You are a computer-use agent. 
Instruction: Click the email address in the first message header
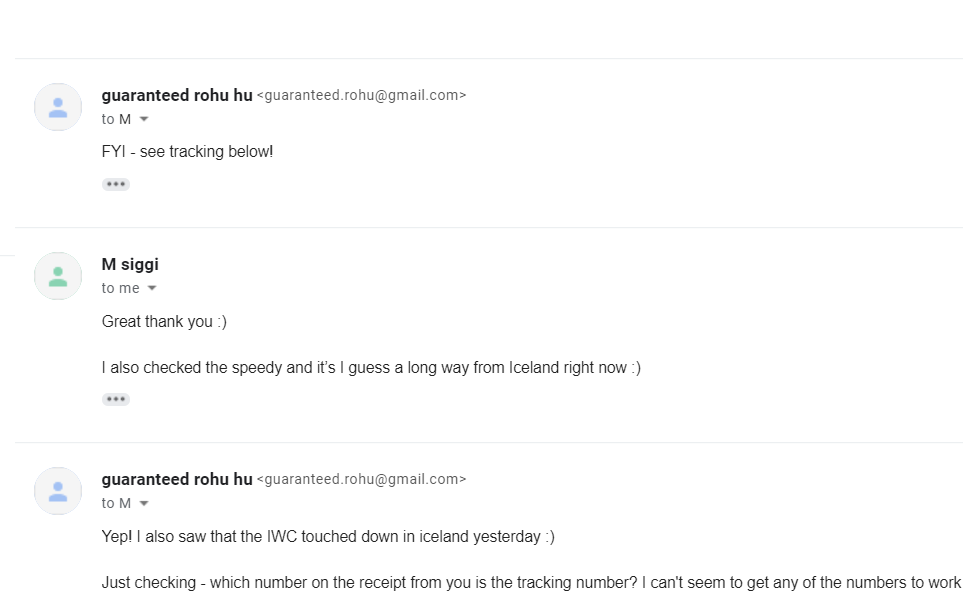pyautogui.click(x=361, y=96)
